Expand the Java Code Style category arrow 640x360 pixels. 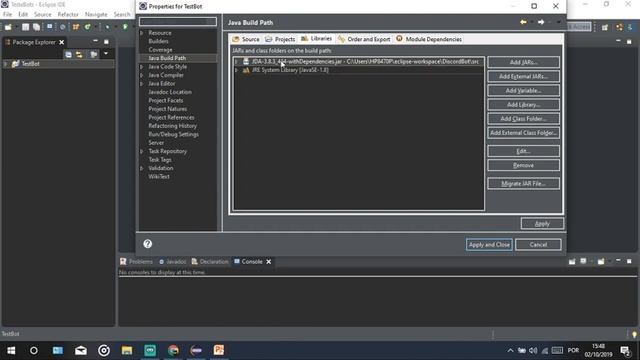click(x=142, y=67)
